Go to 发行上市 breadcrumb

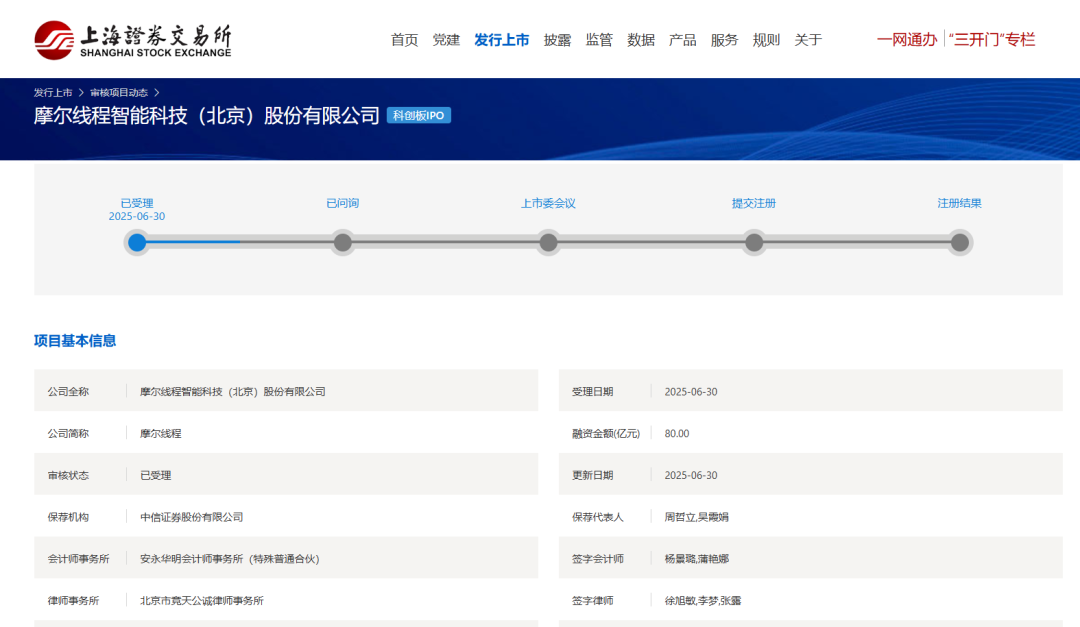coord(53,92)
